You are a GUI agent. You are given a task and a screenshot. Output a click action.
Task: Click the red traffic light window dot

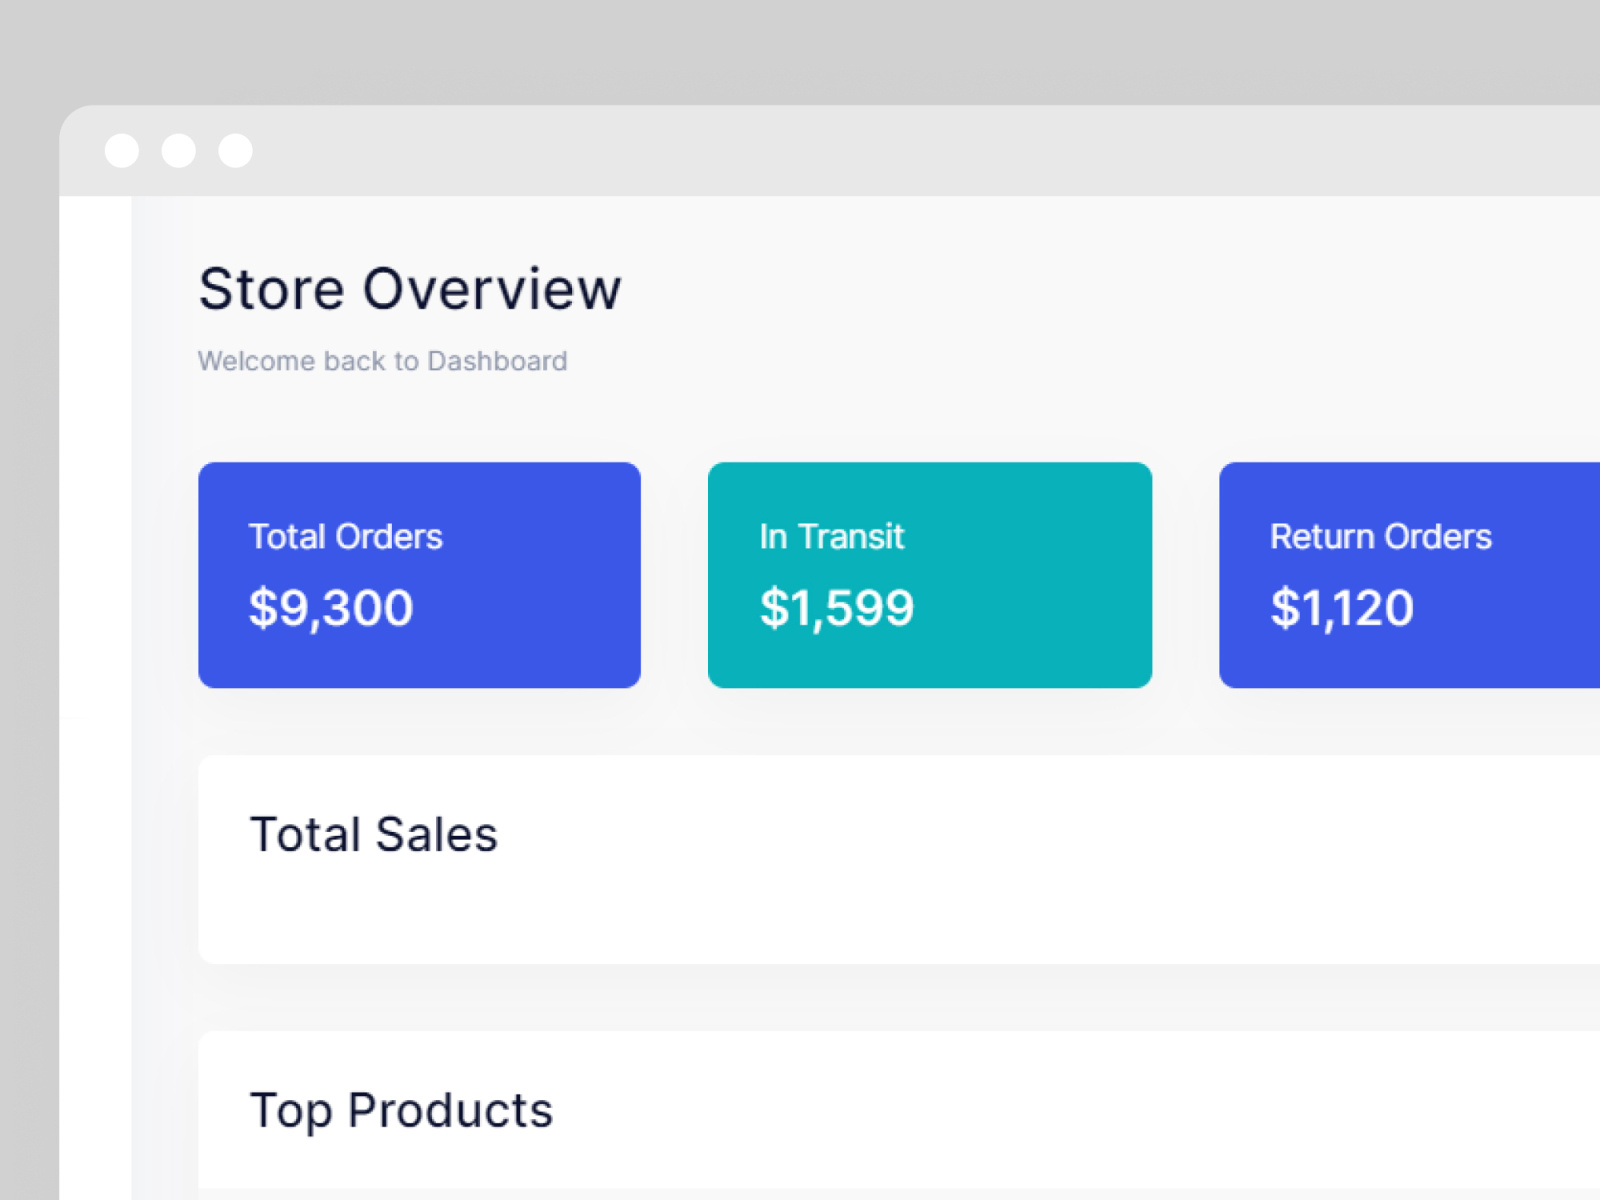[124, 150]
